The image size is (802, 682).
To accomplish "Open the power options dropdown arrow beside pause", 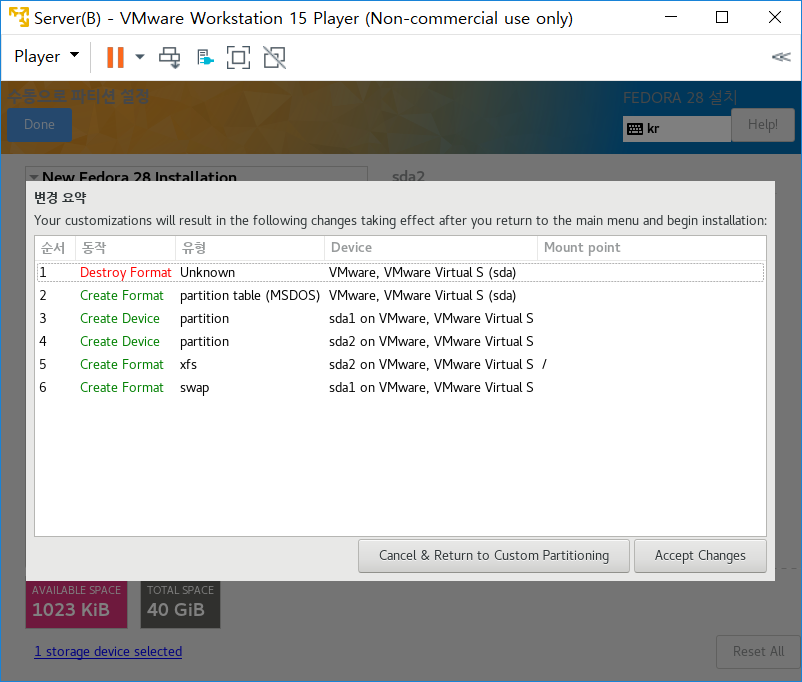I will 140,57.
